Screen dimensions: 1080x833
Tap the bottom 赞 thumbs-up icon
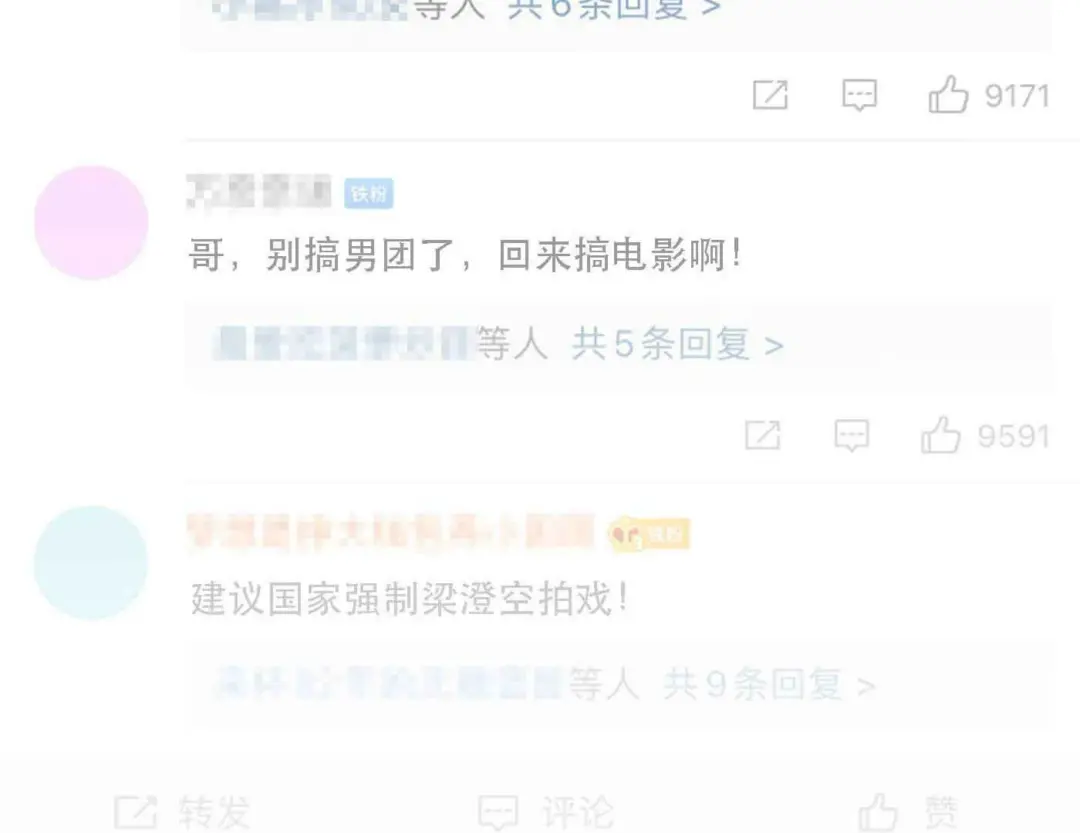coord(878,812)
